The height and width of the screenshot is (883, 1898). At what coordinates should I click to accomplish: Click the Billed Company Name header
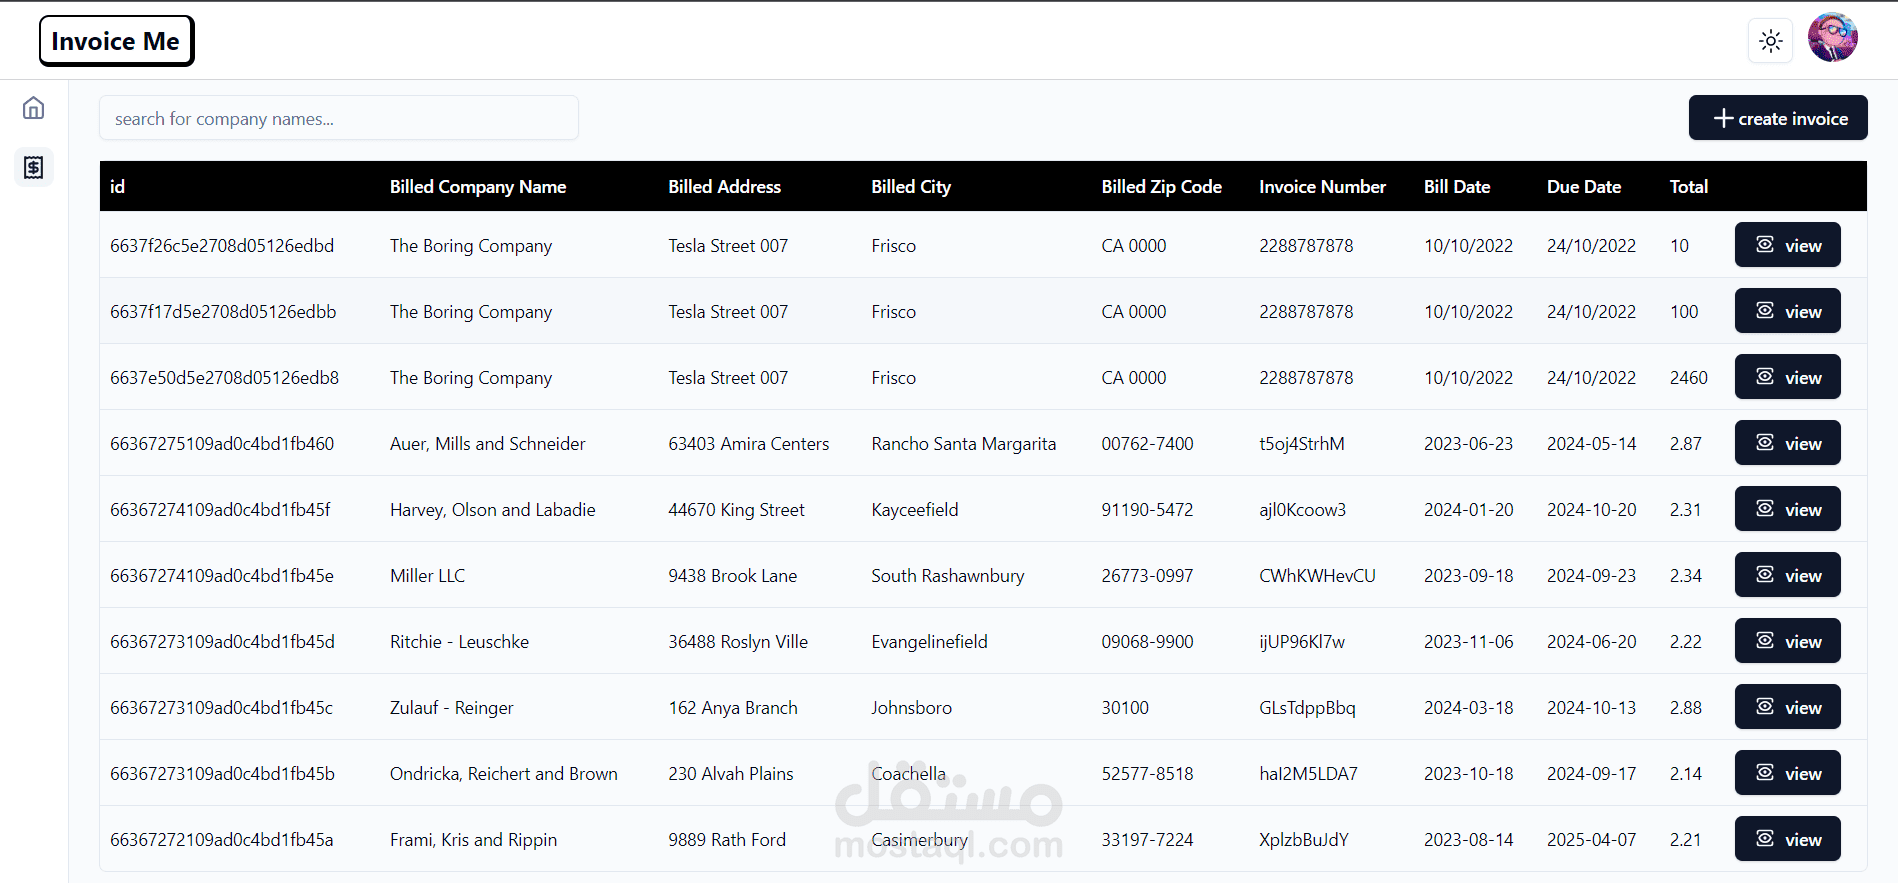478,187
